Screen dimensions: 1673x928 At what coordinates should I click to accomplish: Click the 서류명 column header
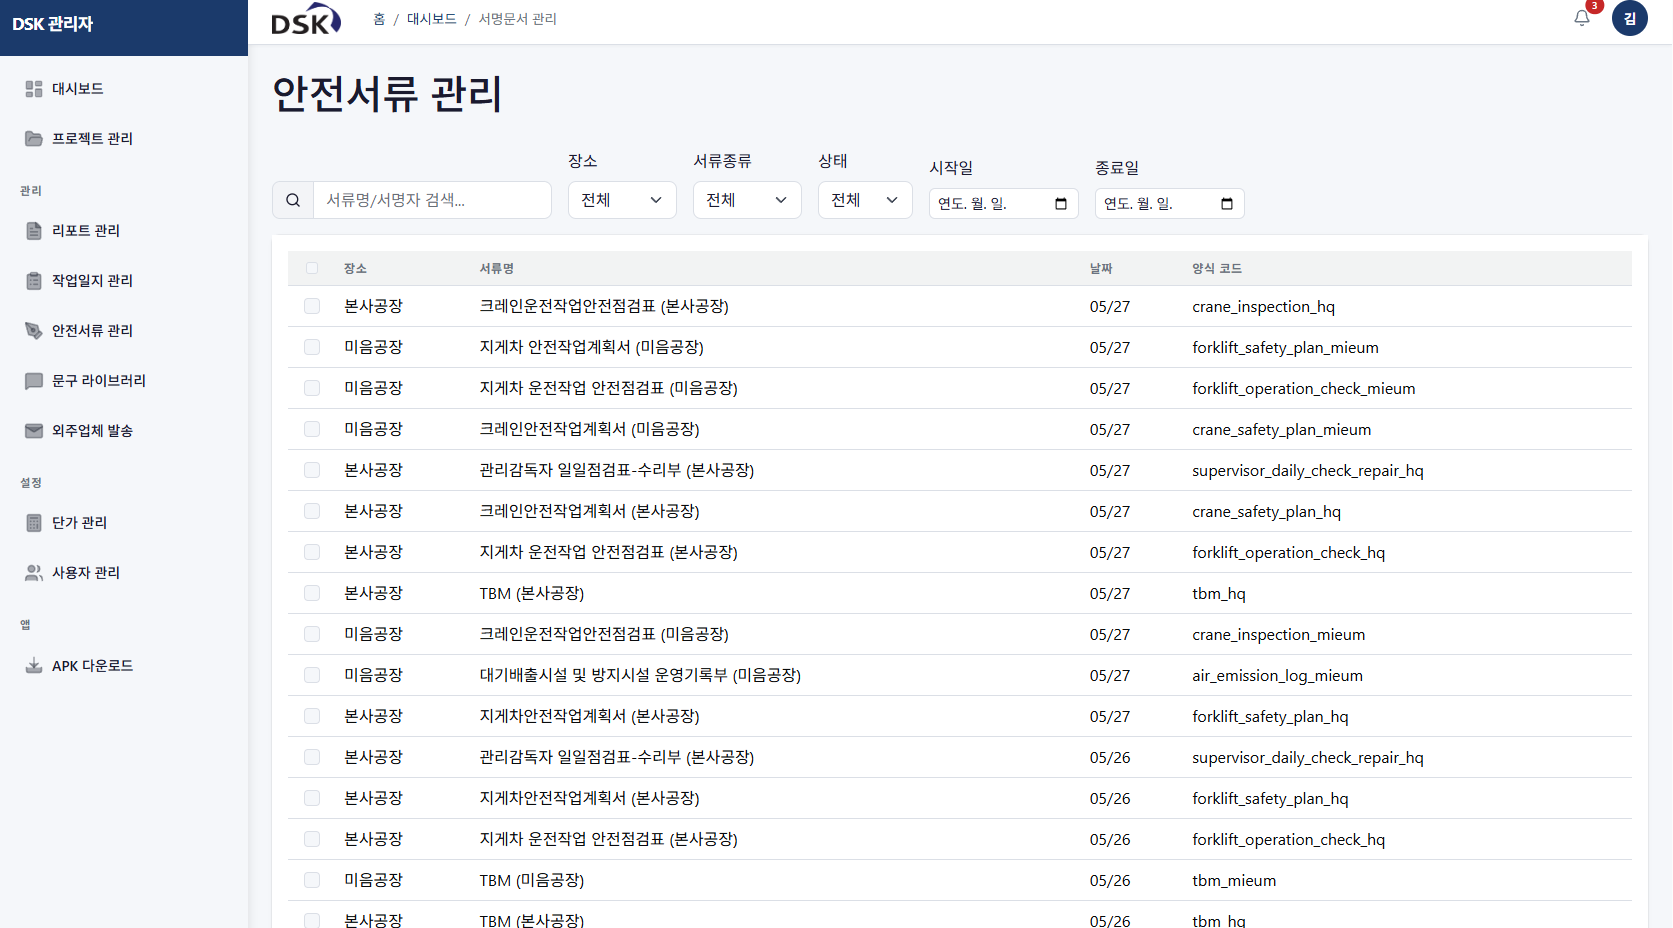coord(497,269)
